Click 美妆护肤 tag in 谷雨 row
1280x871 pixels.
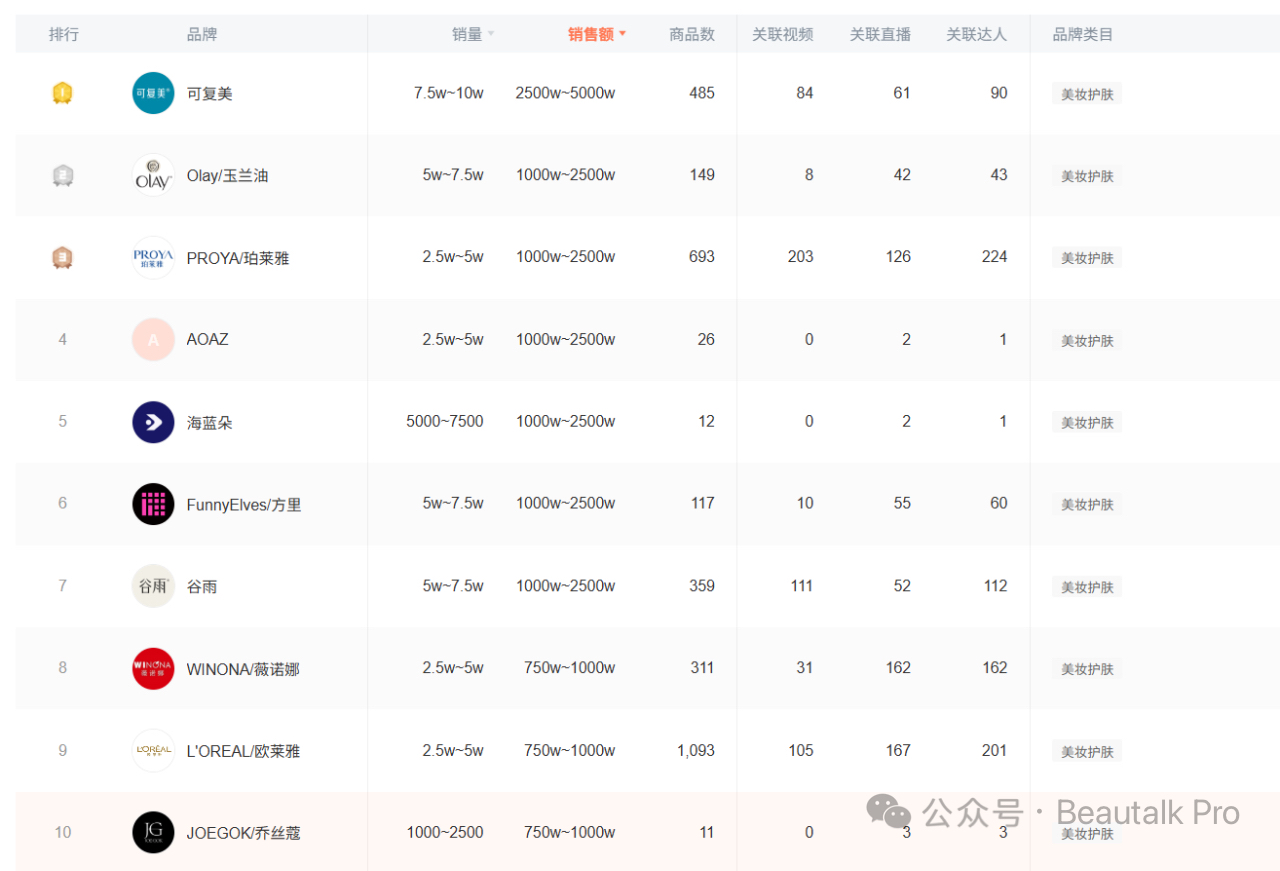(x=1087, y=587)
